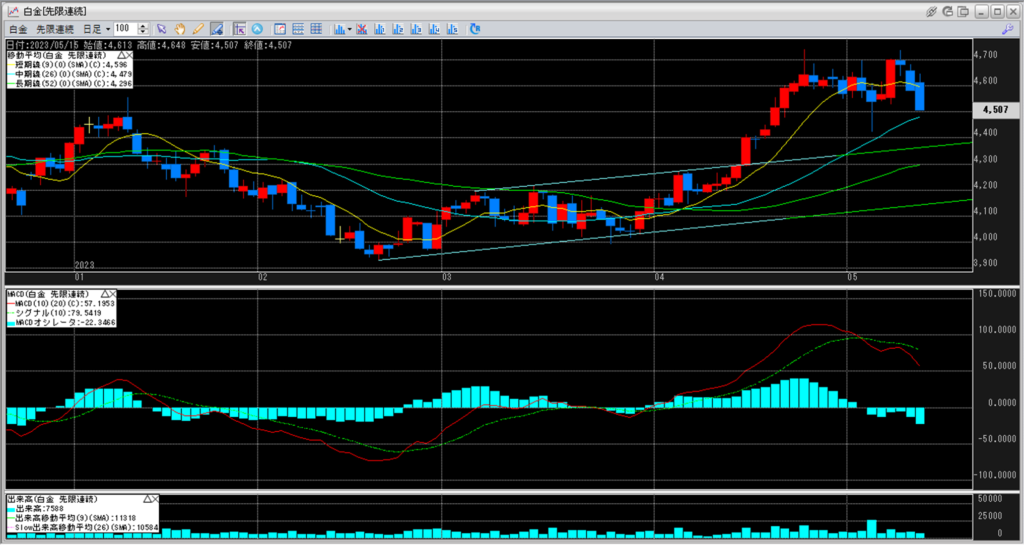Screen dimensions: 1024x545
Task: Close the 出来高 volume legend box
Action: click(153, 498)
